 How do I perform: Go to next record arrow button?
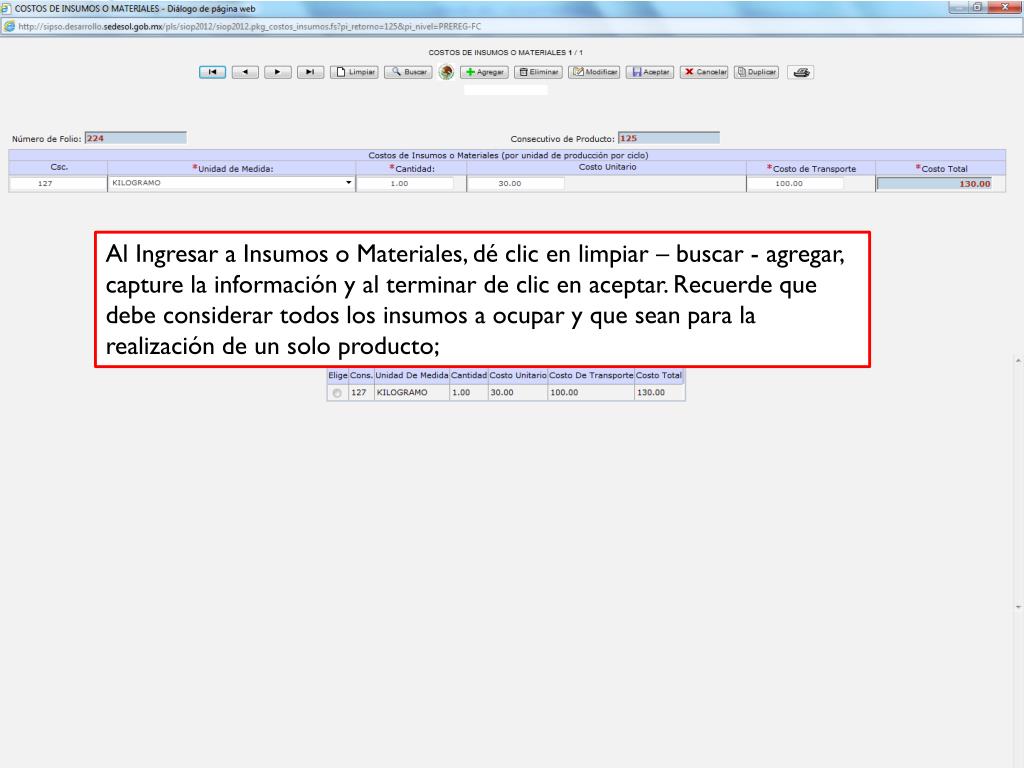[x=278, y=72]
